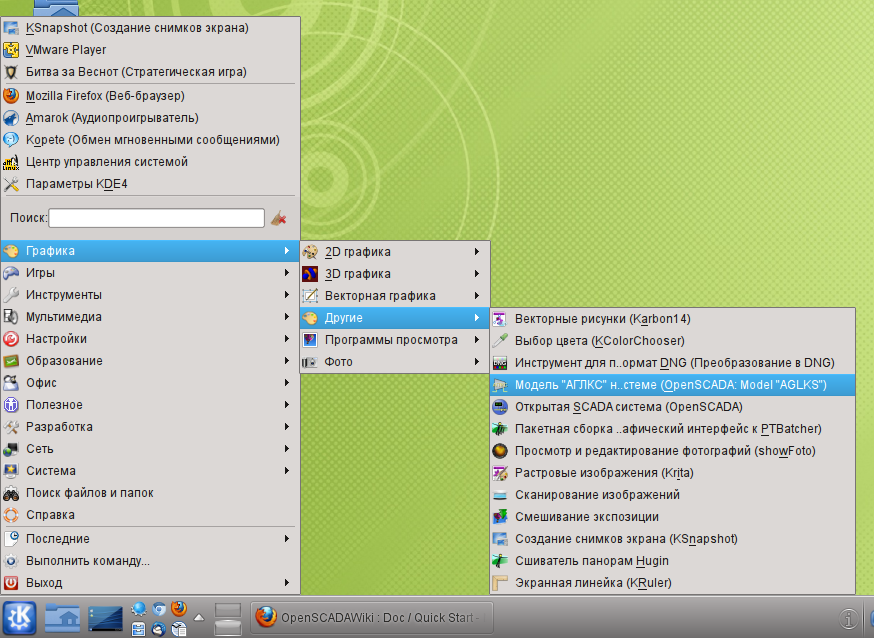This screenshot has height=638, width=874.
Task: Click the Mozilla Firefox icon in menu
Action: pyautogui.click(x=11, y=95)
